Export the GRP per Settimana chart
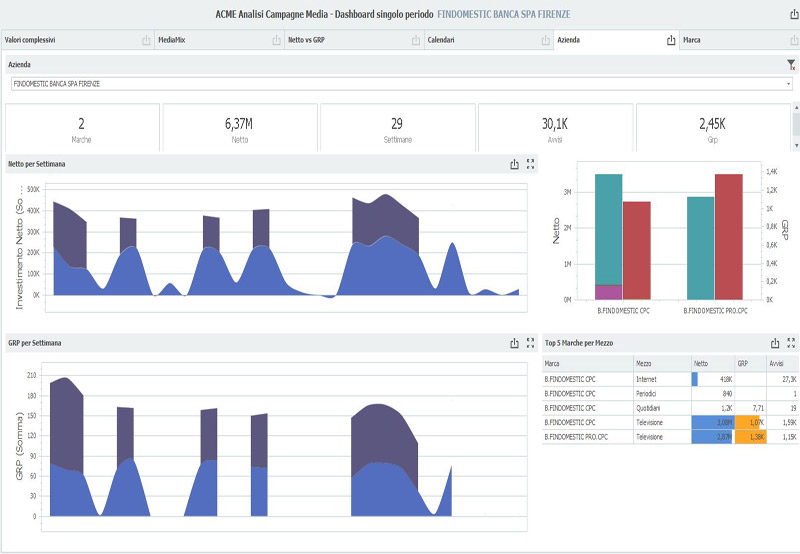The width and height of the screenshot is (800, 554). click(514, 343)
